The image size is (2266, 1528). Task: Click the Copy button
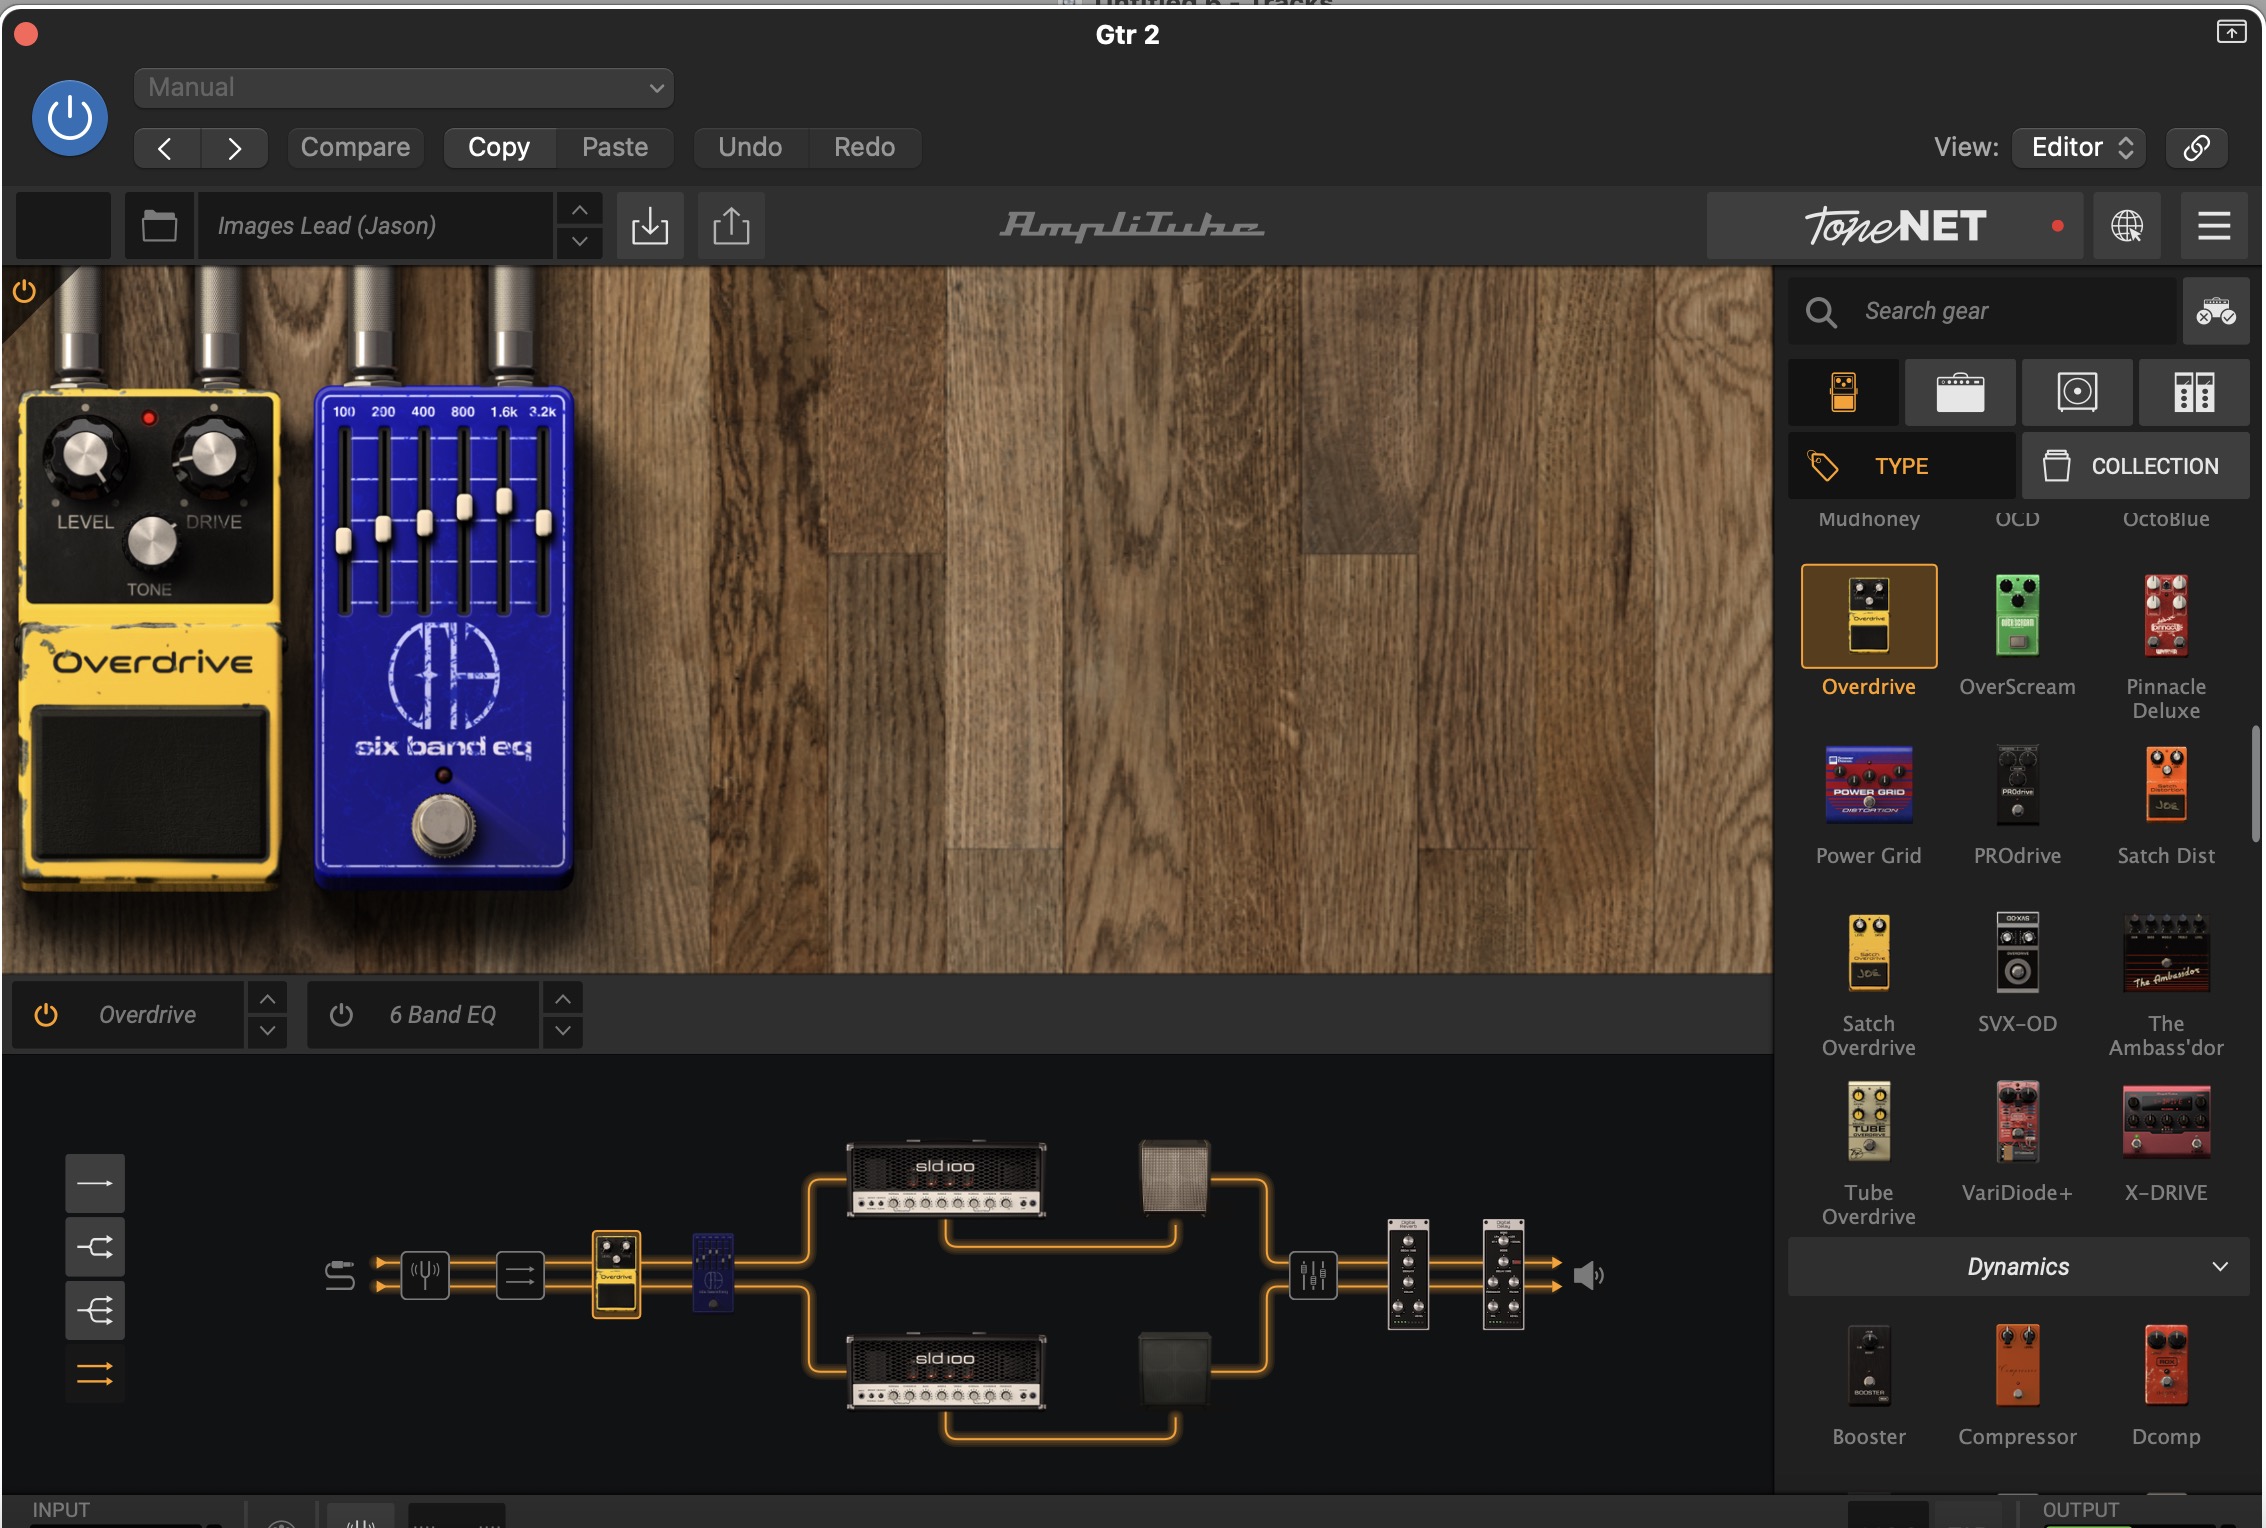click(x=498, y=147)
